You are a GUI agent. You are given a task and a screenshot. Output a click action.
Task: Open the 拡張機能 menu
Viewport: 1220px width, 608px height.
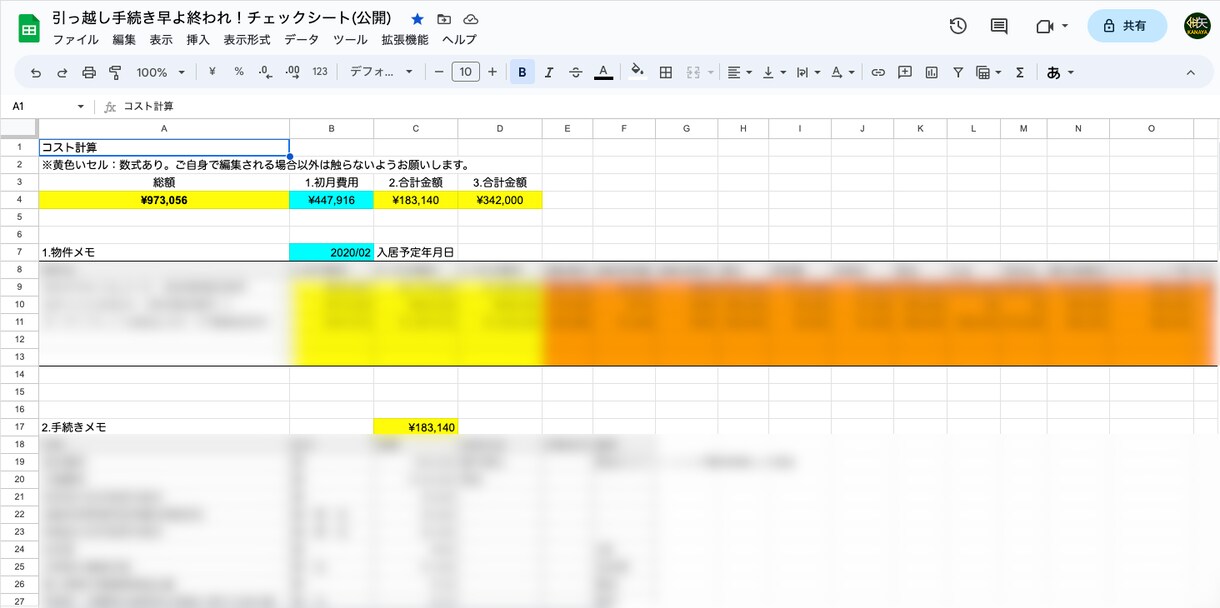click(405, 40)
